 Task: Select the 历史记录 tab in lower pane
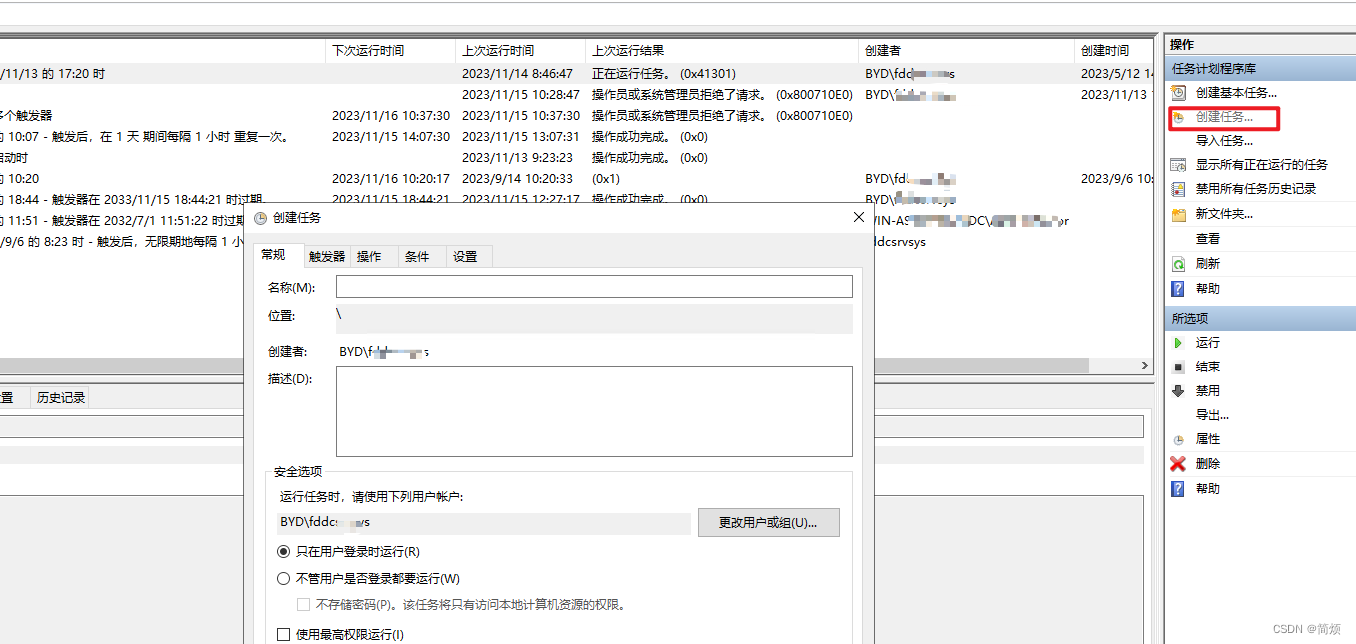[61, 398]
